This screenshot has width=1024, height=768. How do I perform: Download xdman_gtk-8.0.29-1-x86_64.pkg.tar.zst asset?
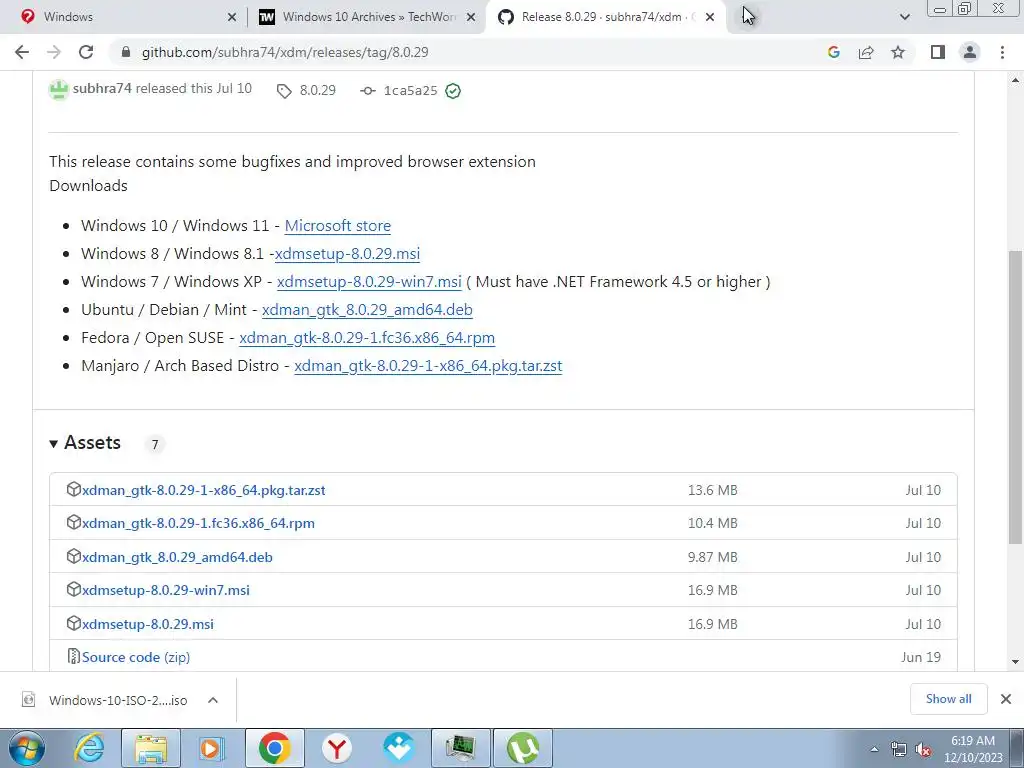tap(204, 490)
